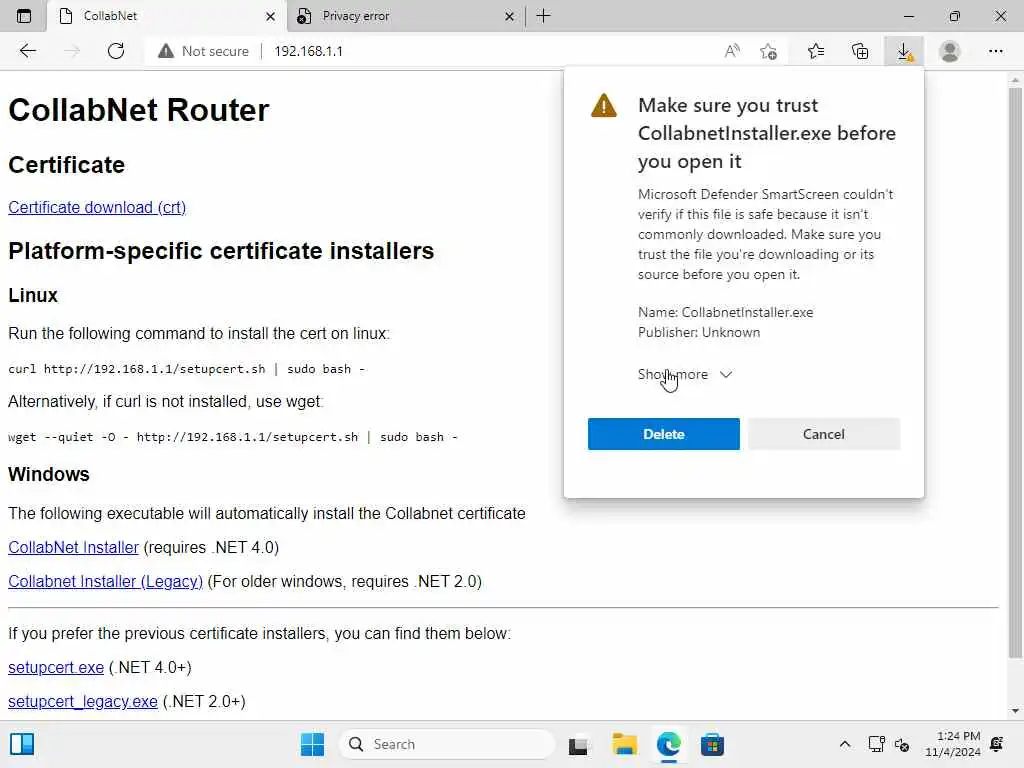
Task: Click the taskbar Search box
Action: 447,744
